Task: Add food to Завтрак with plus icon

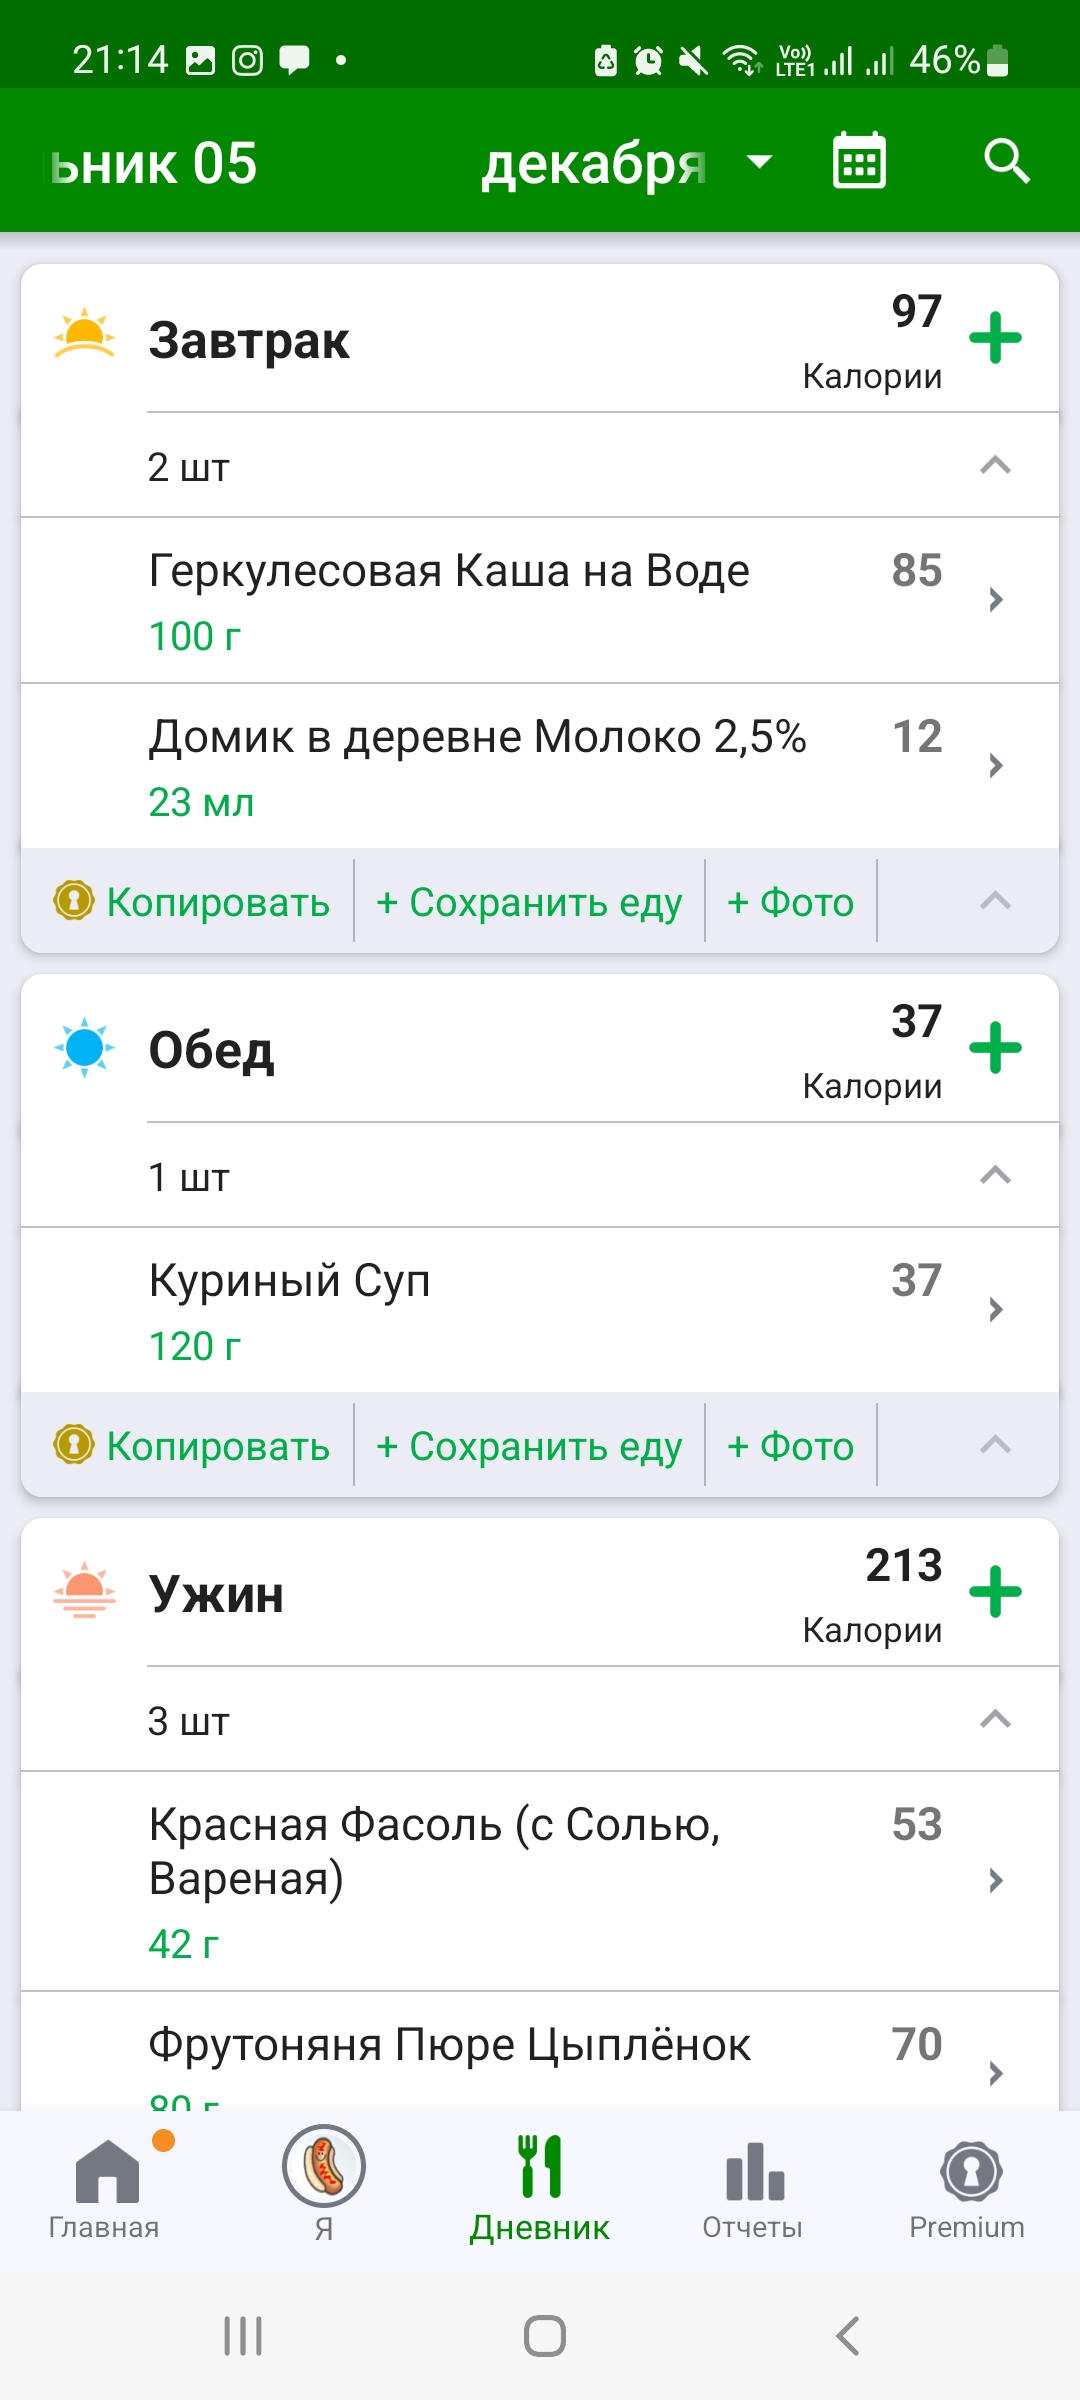Action: pyautogui.click(x=995, y=338)
